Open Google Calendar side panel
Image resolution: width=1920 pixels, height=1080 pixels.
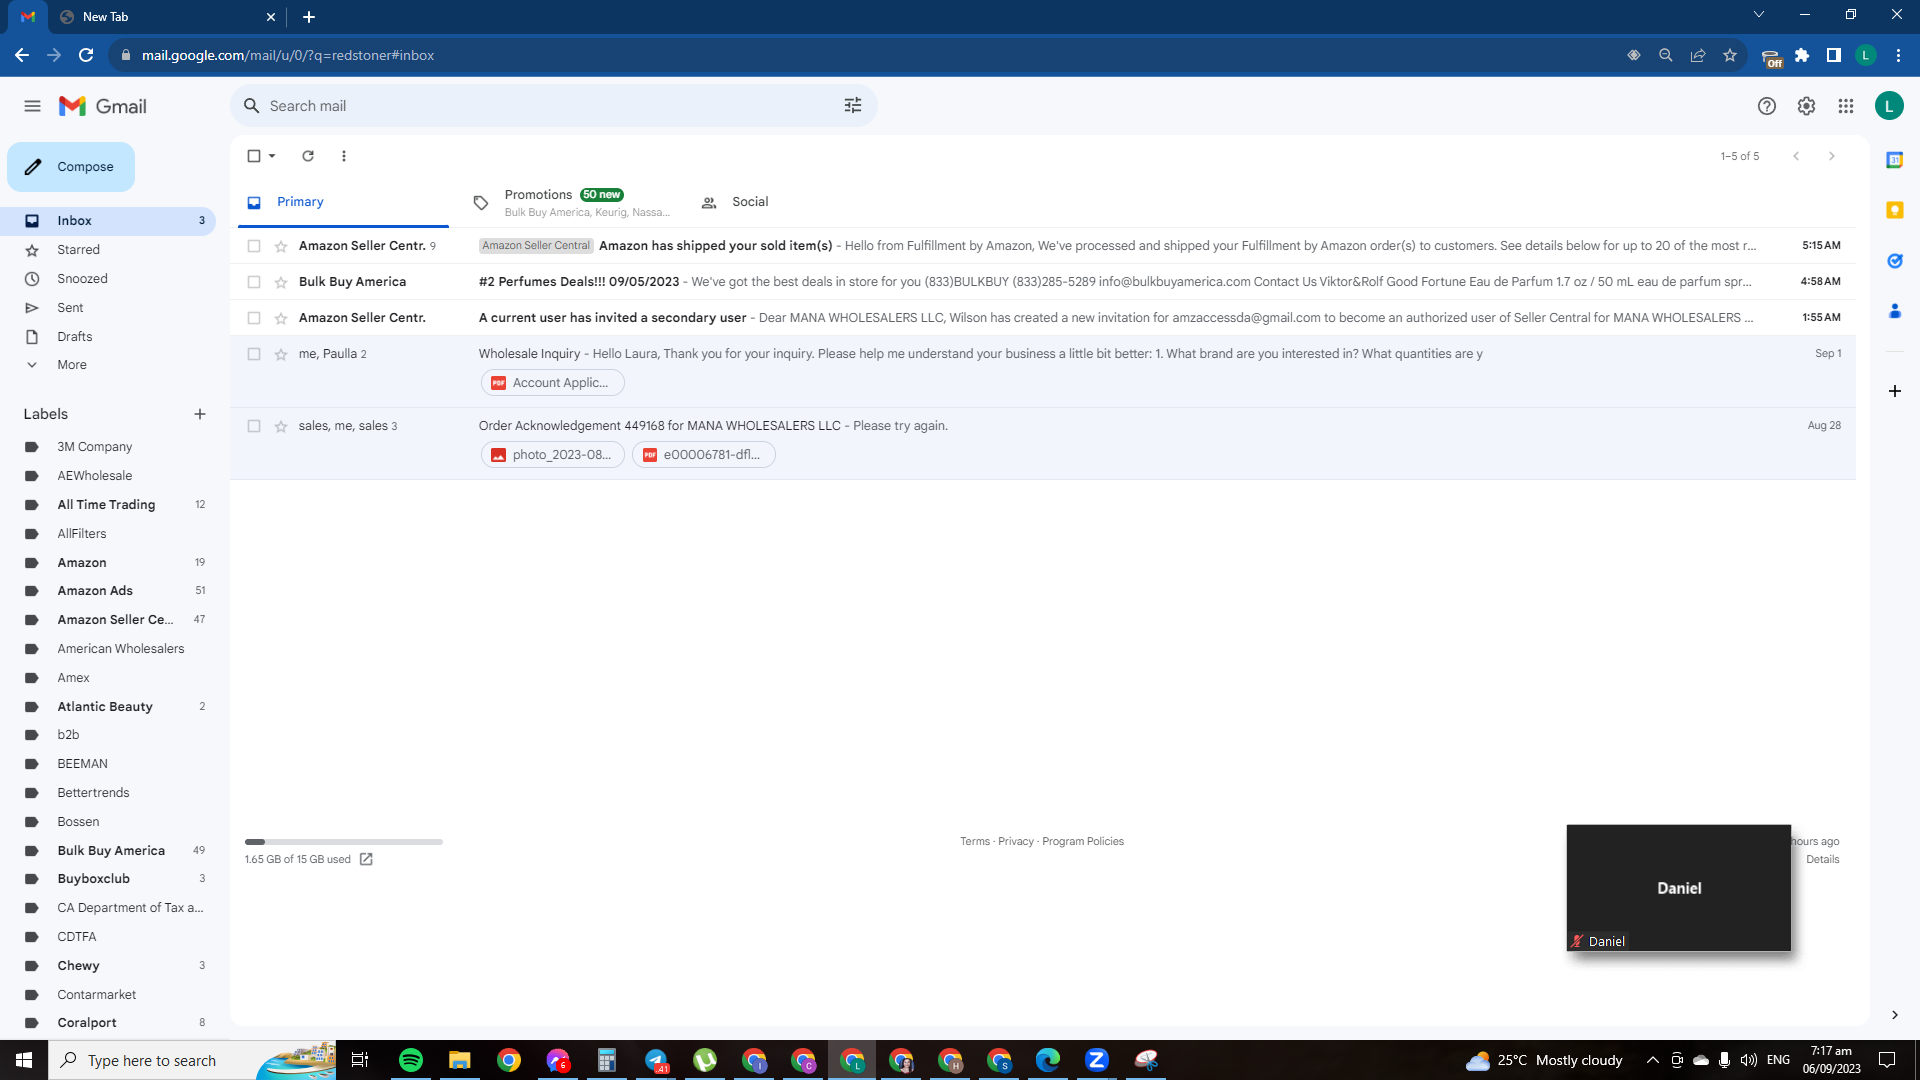pos(1895,160)
